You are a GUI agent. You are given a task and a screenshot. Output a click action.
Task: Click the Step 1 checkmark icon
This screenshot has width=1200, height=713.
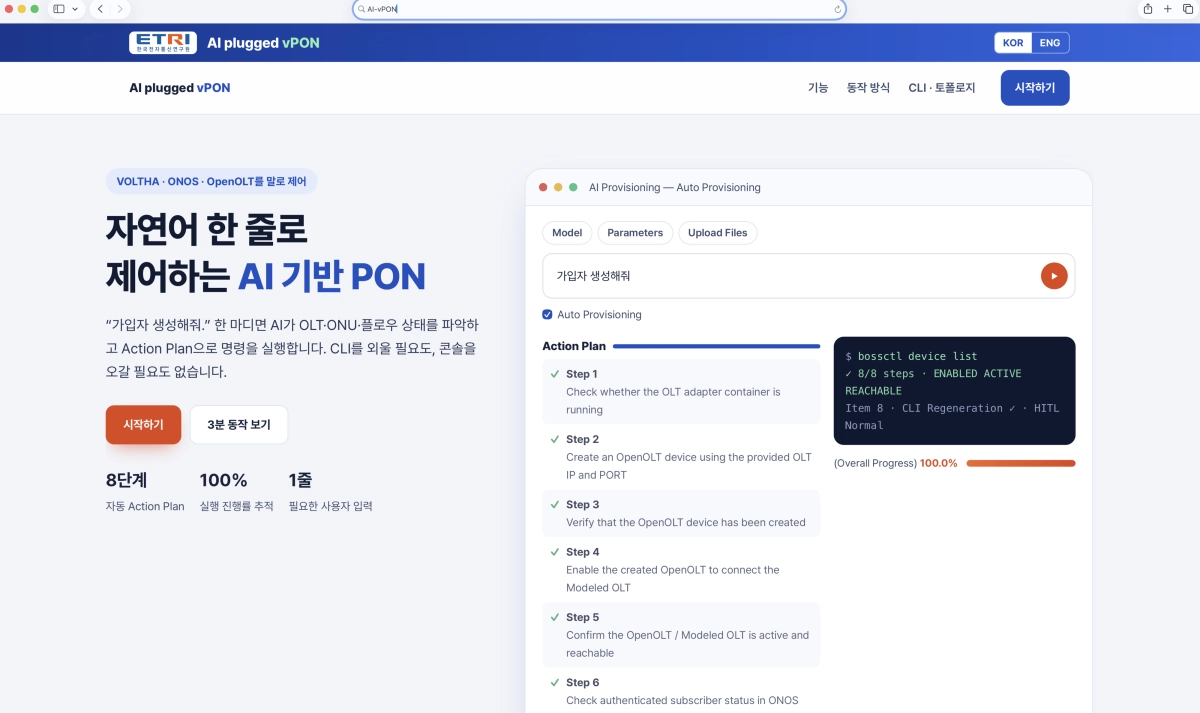pos(554,374)
